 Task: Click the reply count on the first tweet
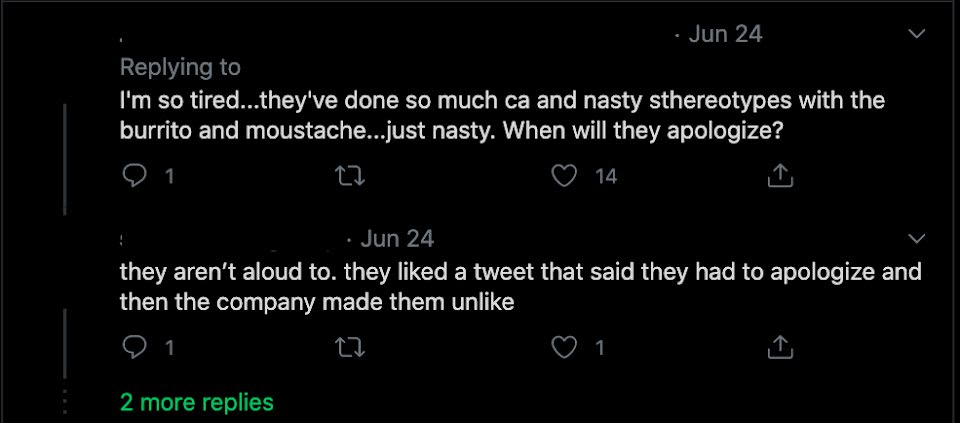tap(169, 177)
